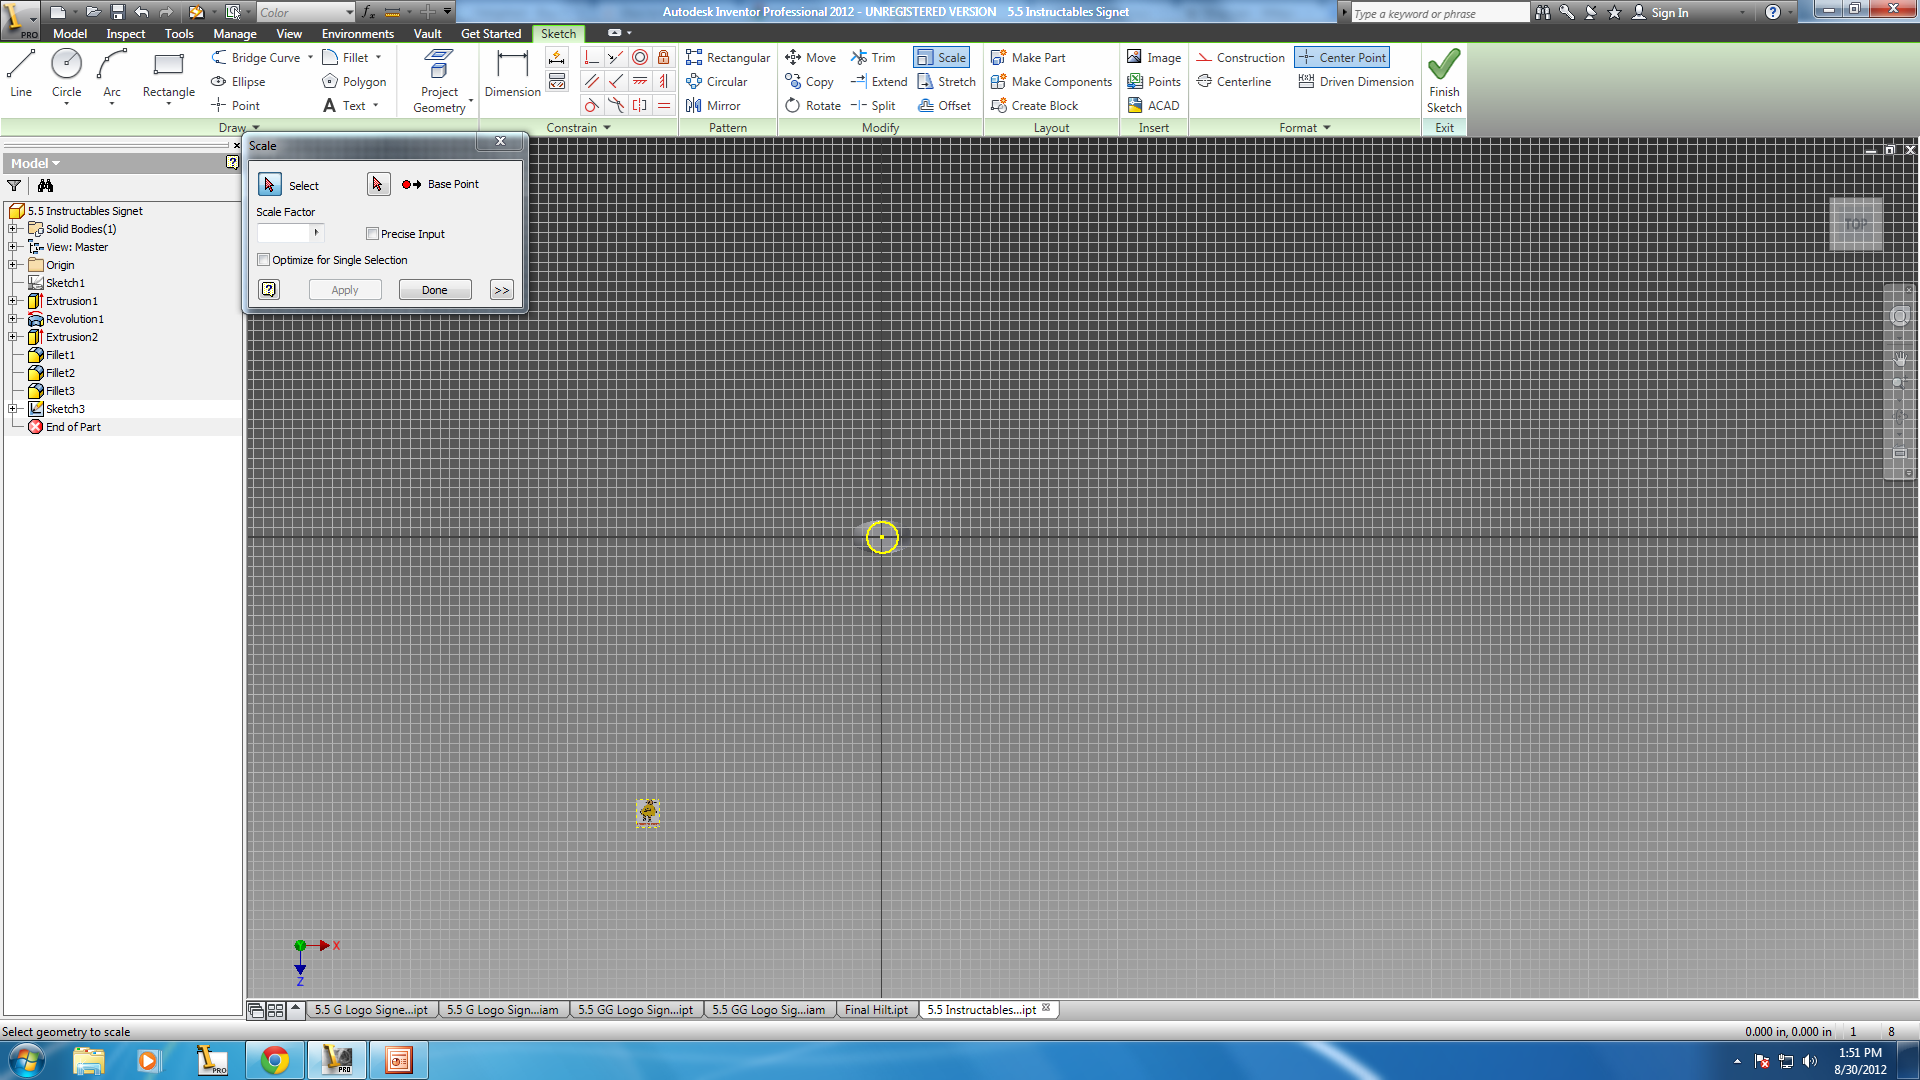
Task: Enable Optimize for Single Selection
Action: [264, 260]
